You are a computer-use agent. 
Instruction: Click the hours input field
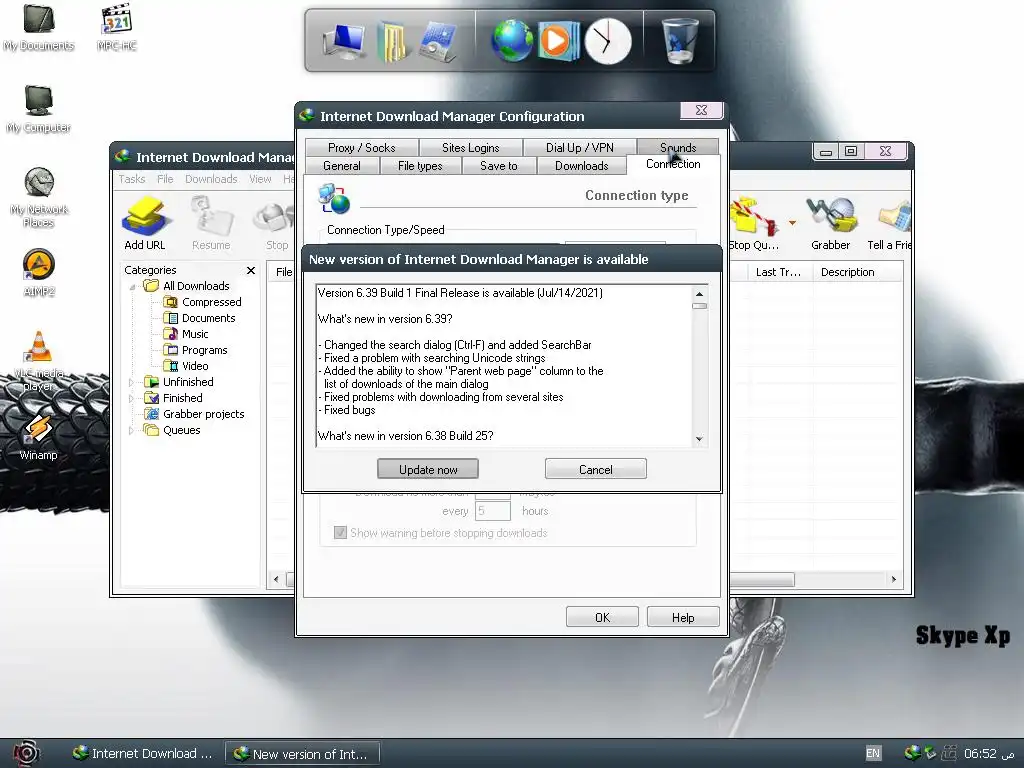coord(492,511)
